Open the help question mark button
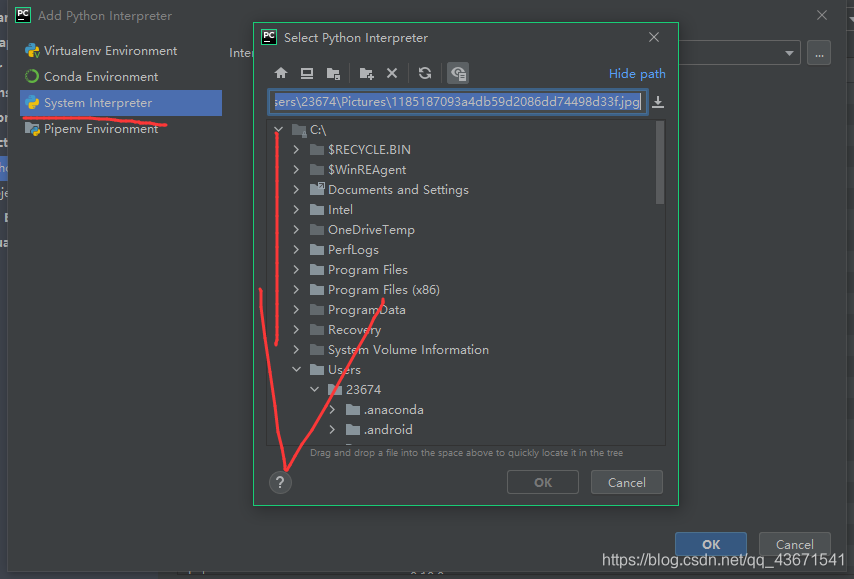The width and height of the screenshot is (854, 579). click(280, 482)
